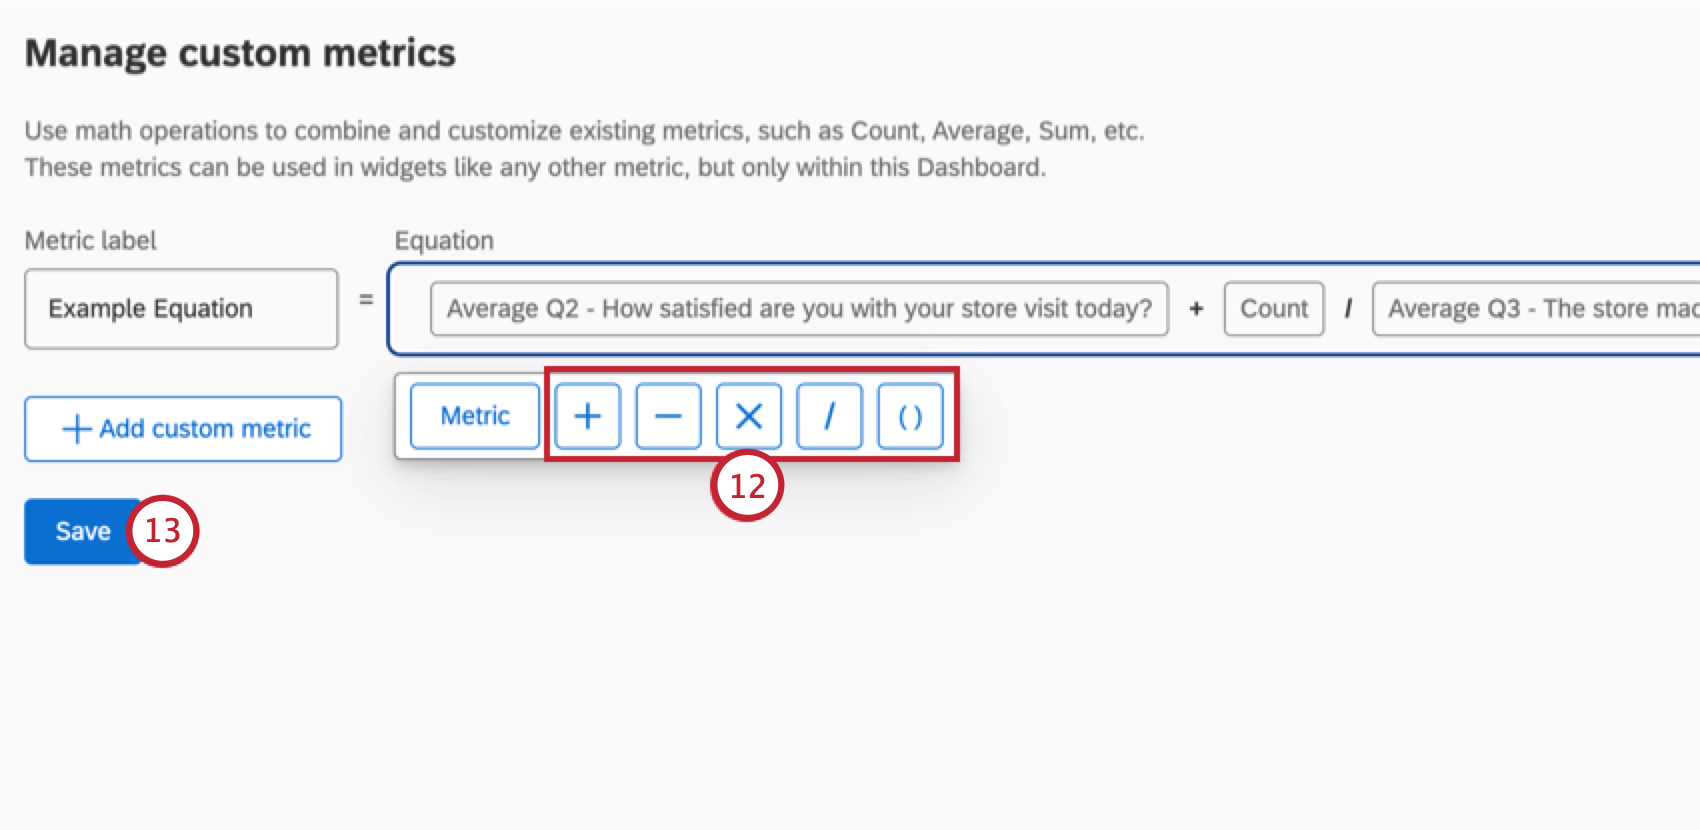Viewport: 1700px width, 830px height.
Task: Click the plus operator button
Action: pyautogui.click(x=588, y=416)
